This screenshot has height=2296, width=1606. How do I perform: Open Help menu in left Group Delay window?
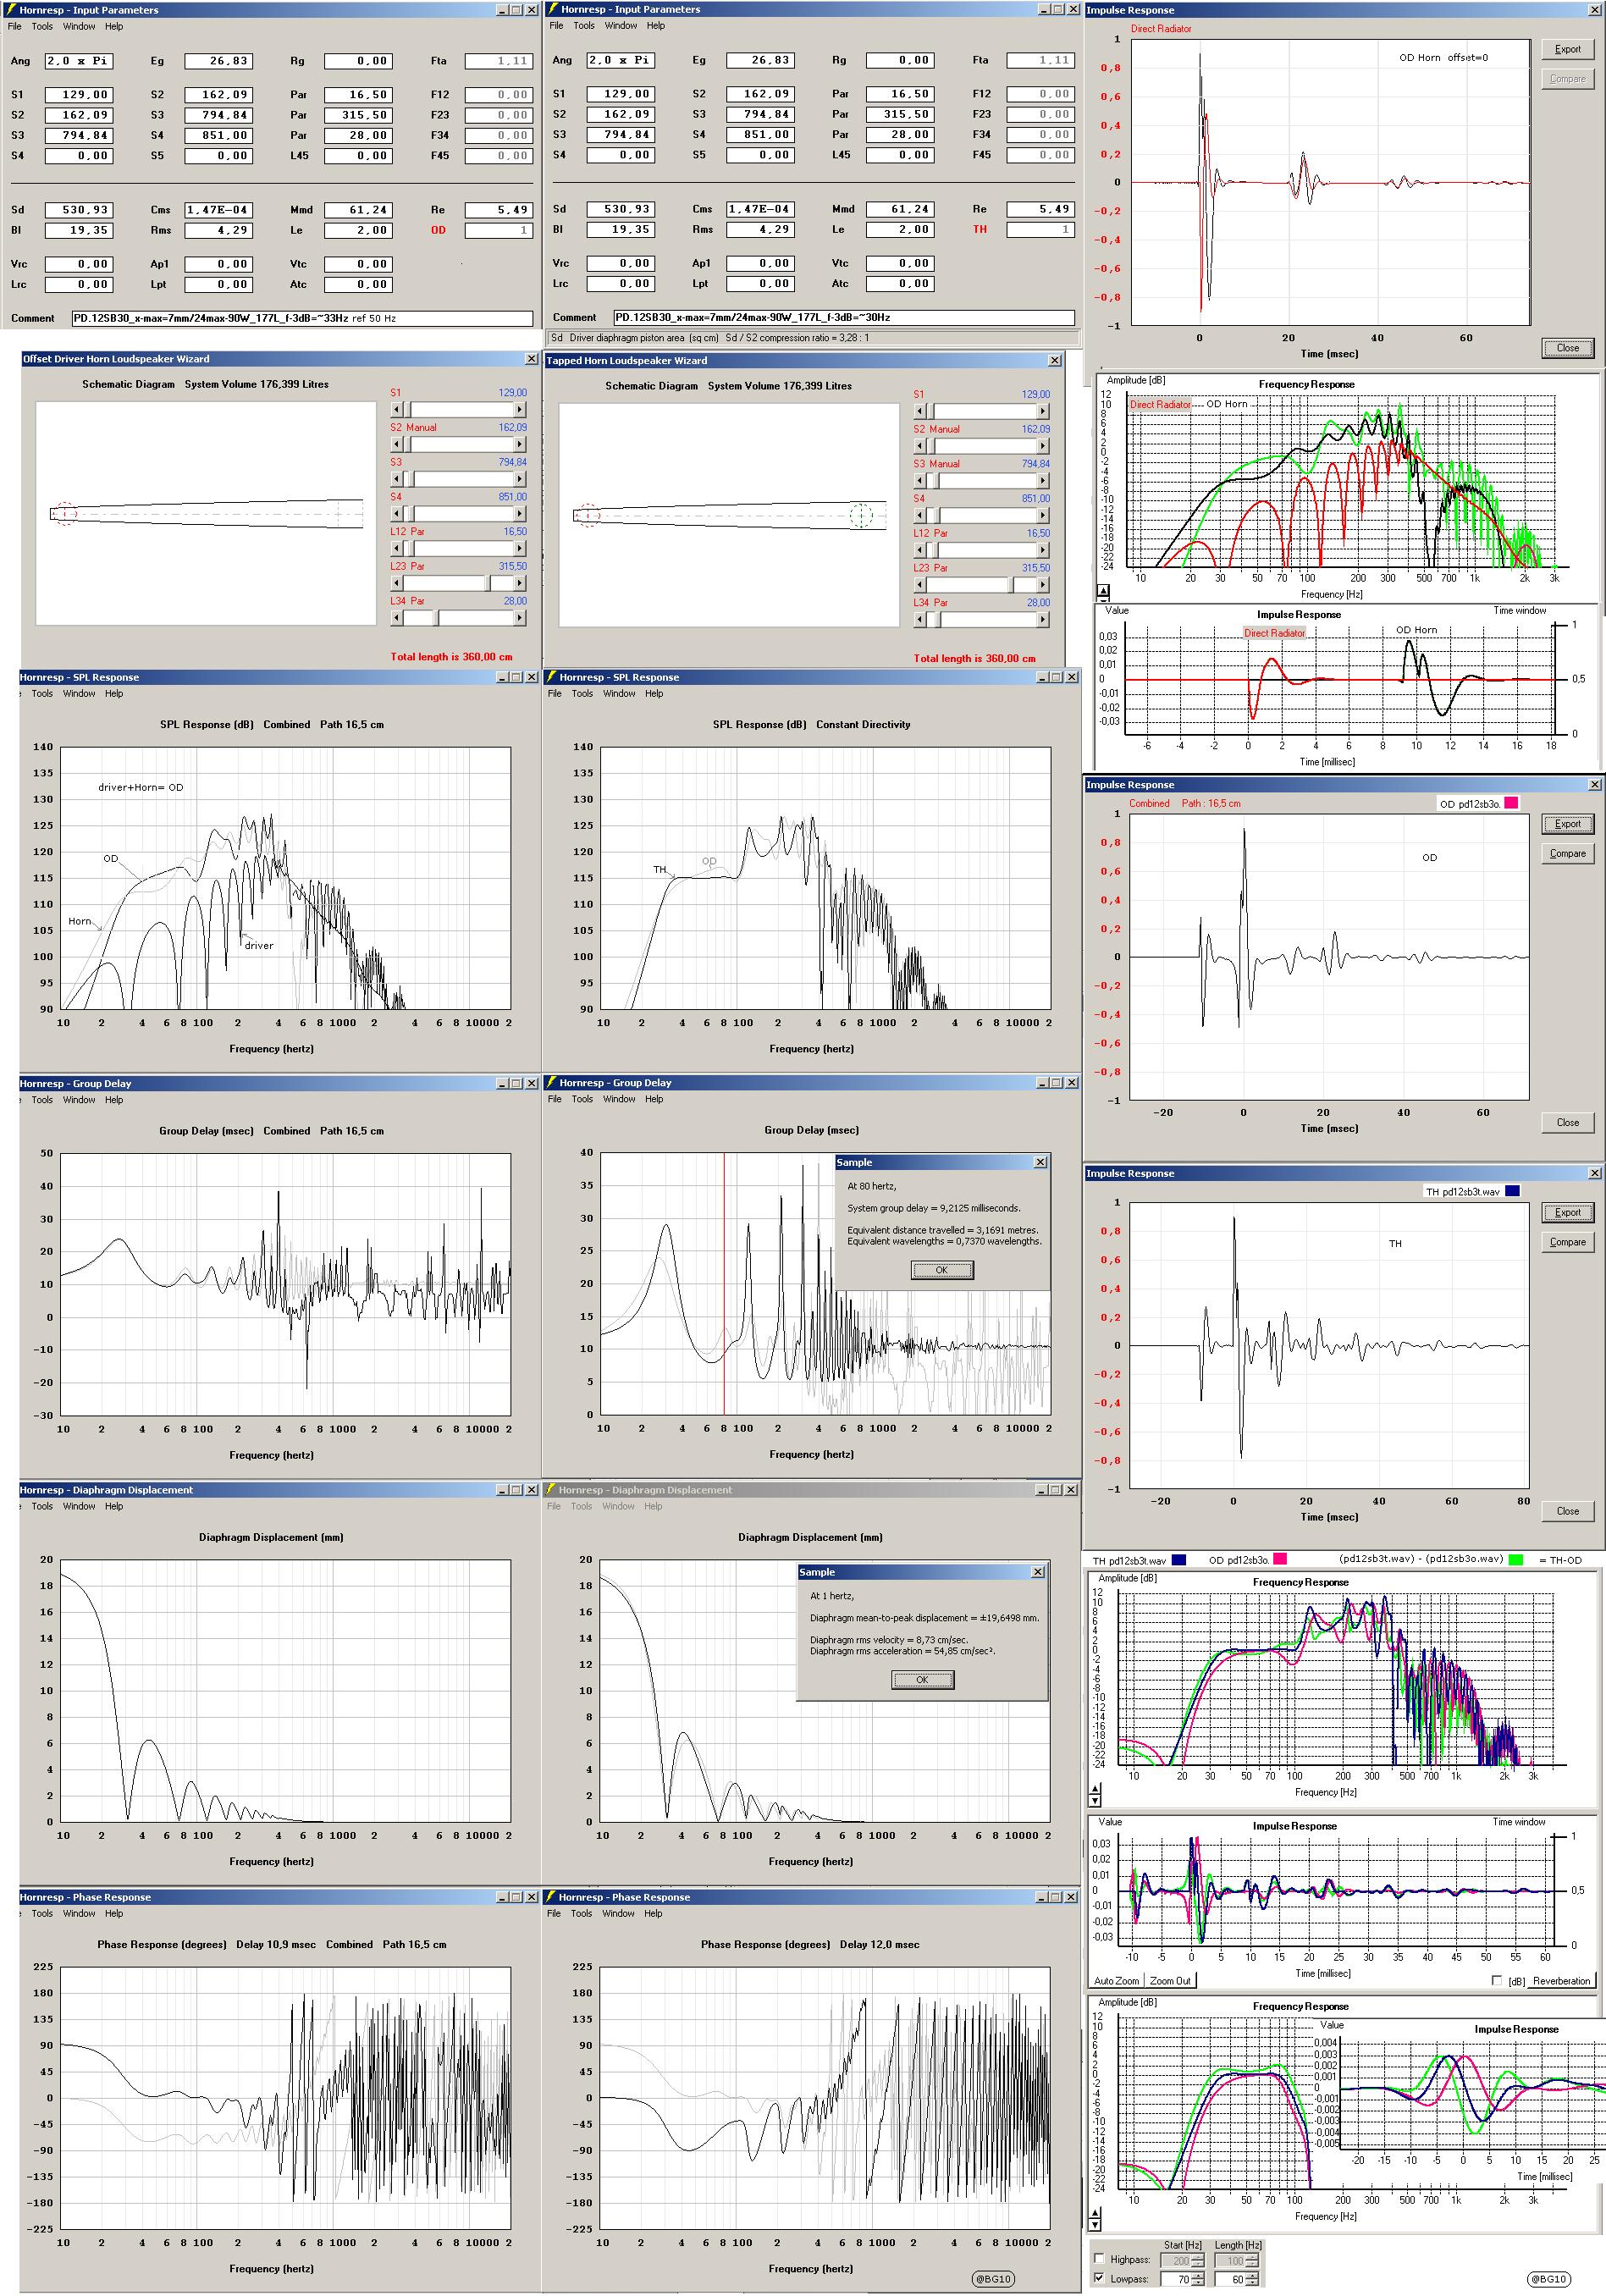pyautogui.click(x=114, y=1099)
